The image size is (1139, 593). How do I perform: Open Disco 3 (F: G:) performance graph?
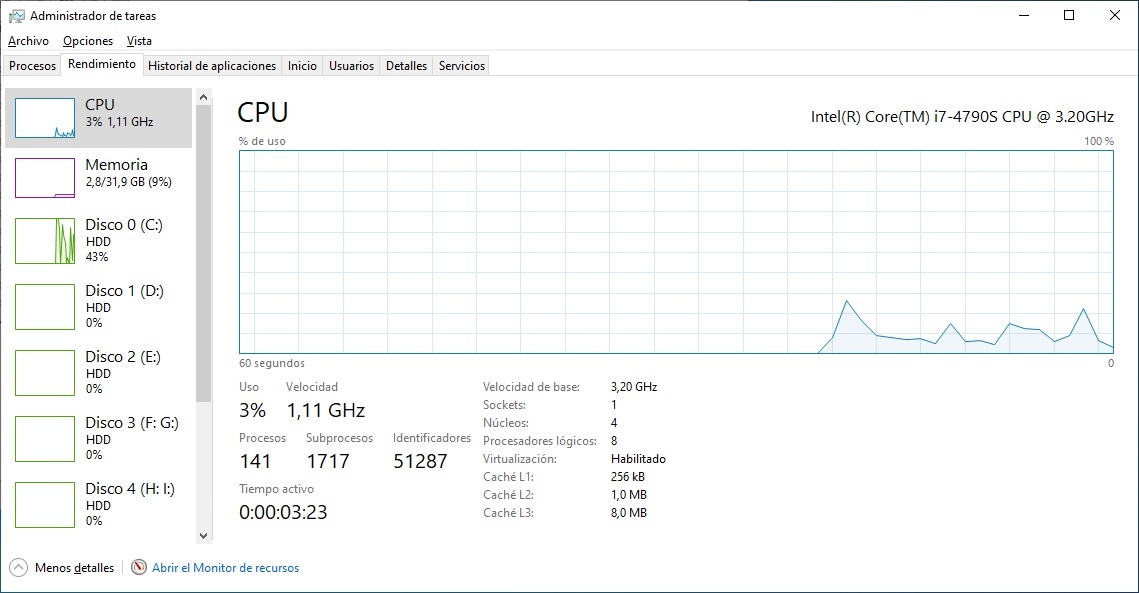(45, 438)
